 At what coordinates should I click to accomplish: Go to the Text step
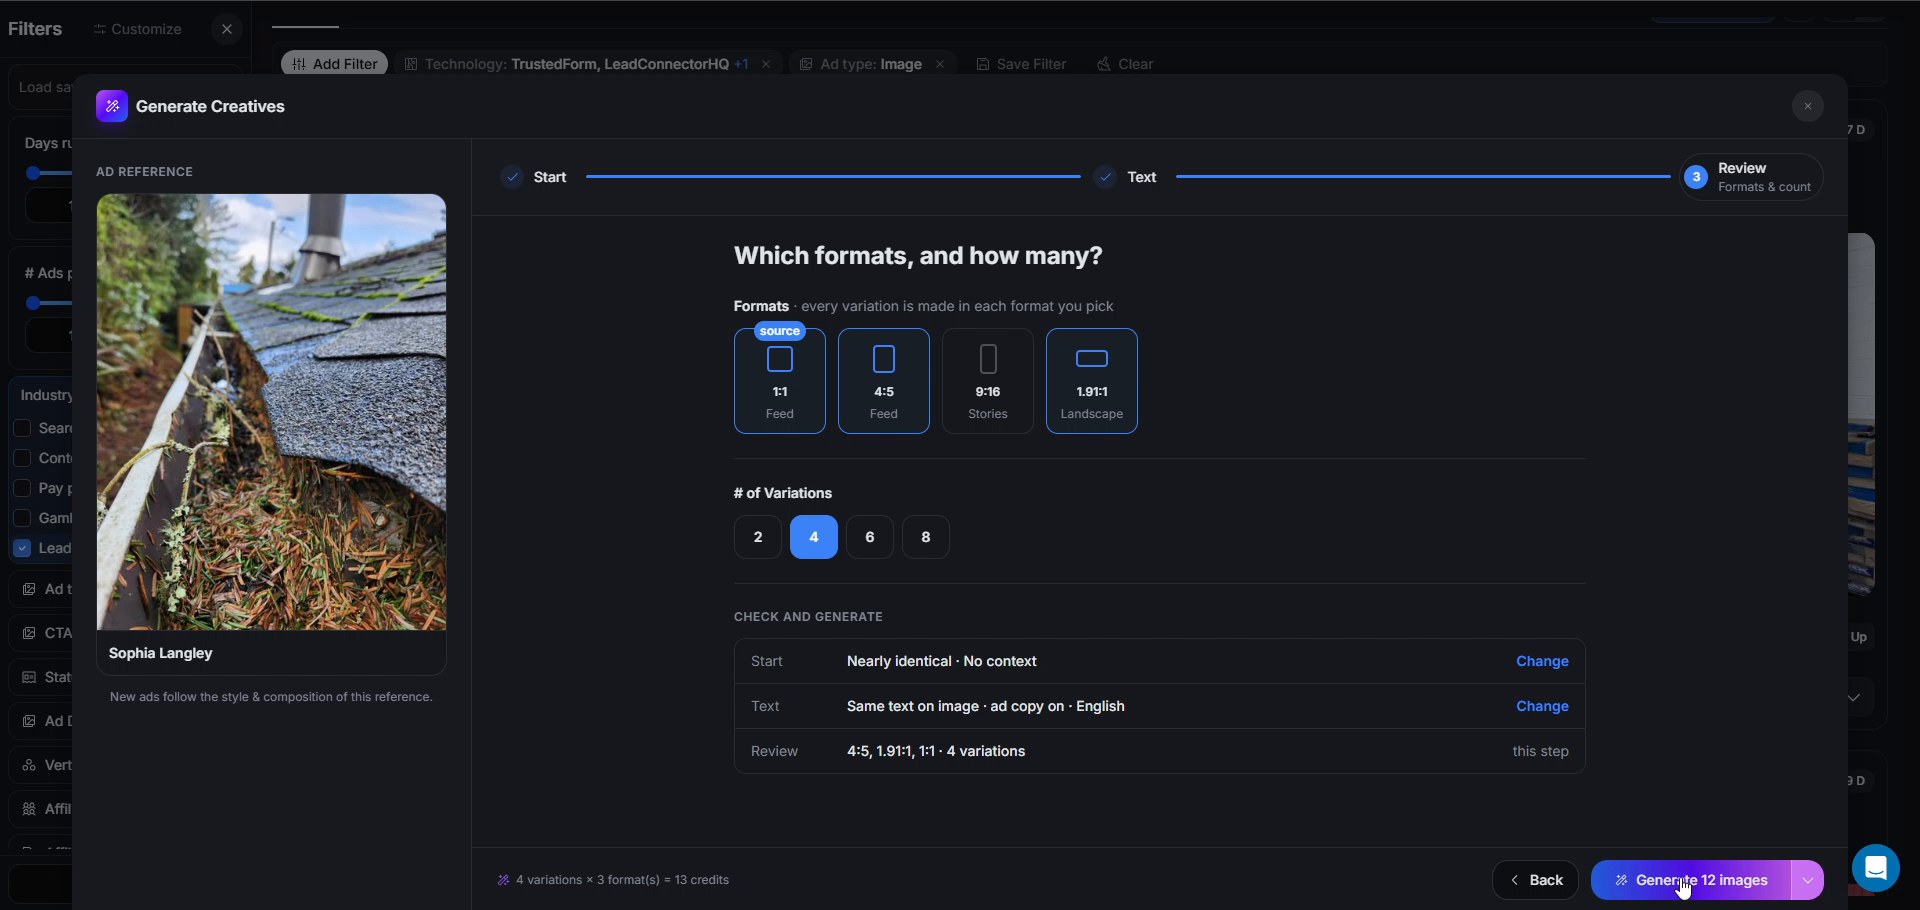pyautogui.click(x=1126, y=177)
